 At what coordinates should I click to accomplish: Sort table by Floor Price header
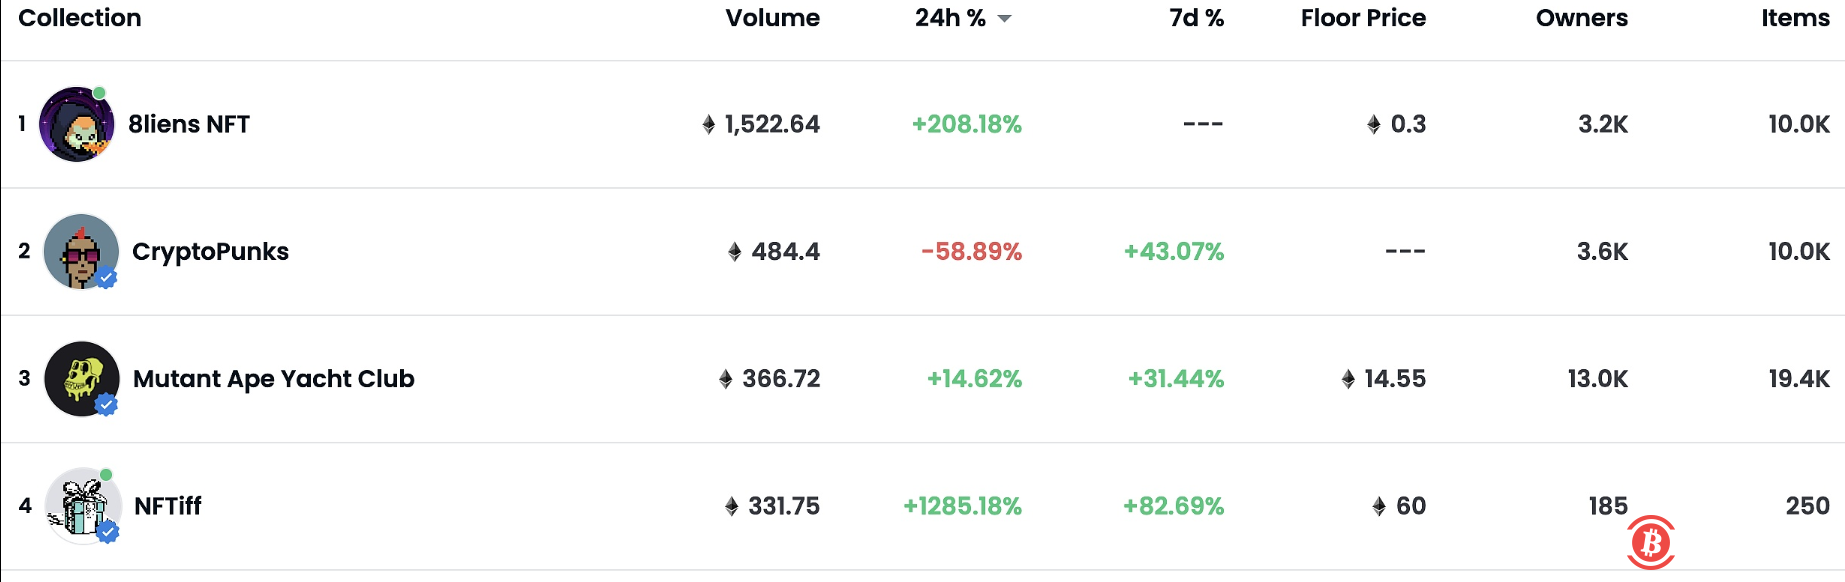(x=1363, y=18)
